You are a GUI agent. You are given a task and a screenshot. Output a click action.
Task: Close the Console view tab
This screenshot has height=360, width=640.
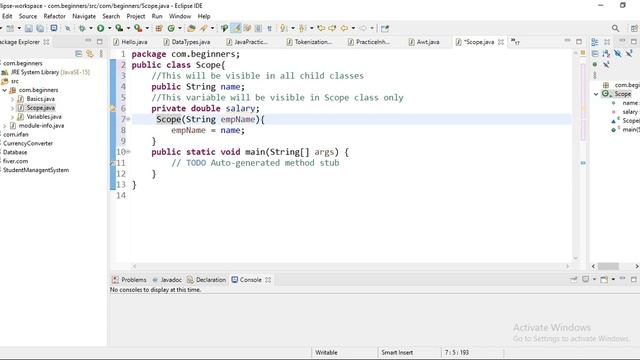(268, 280)
